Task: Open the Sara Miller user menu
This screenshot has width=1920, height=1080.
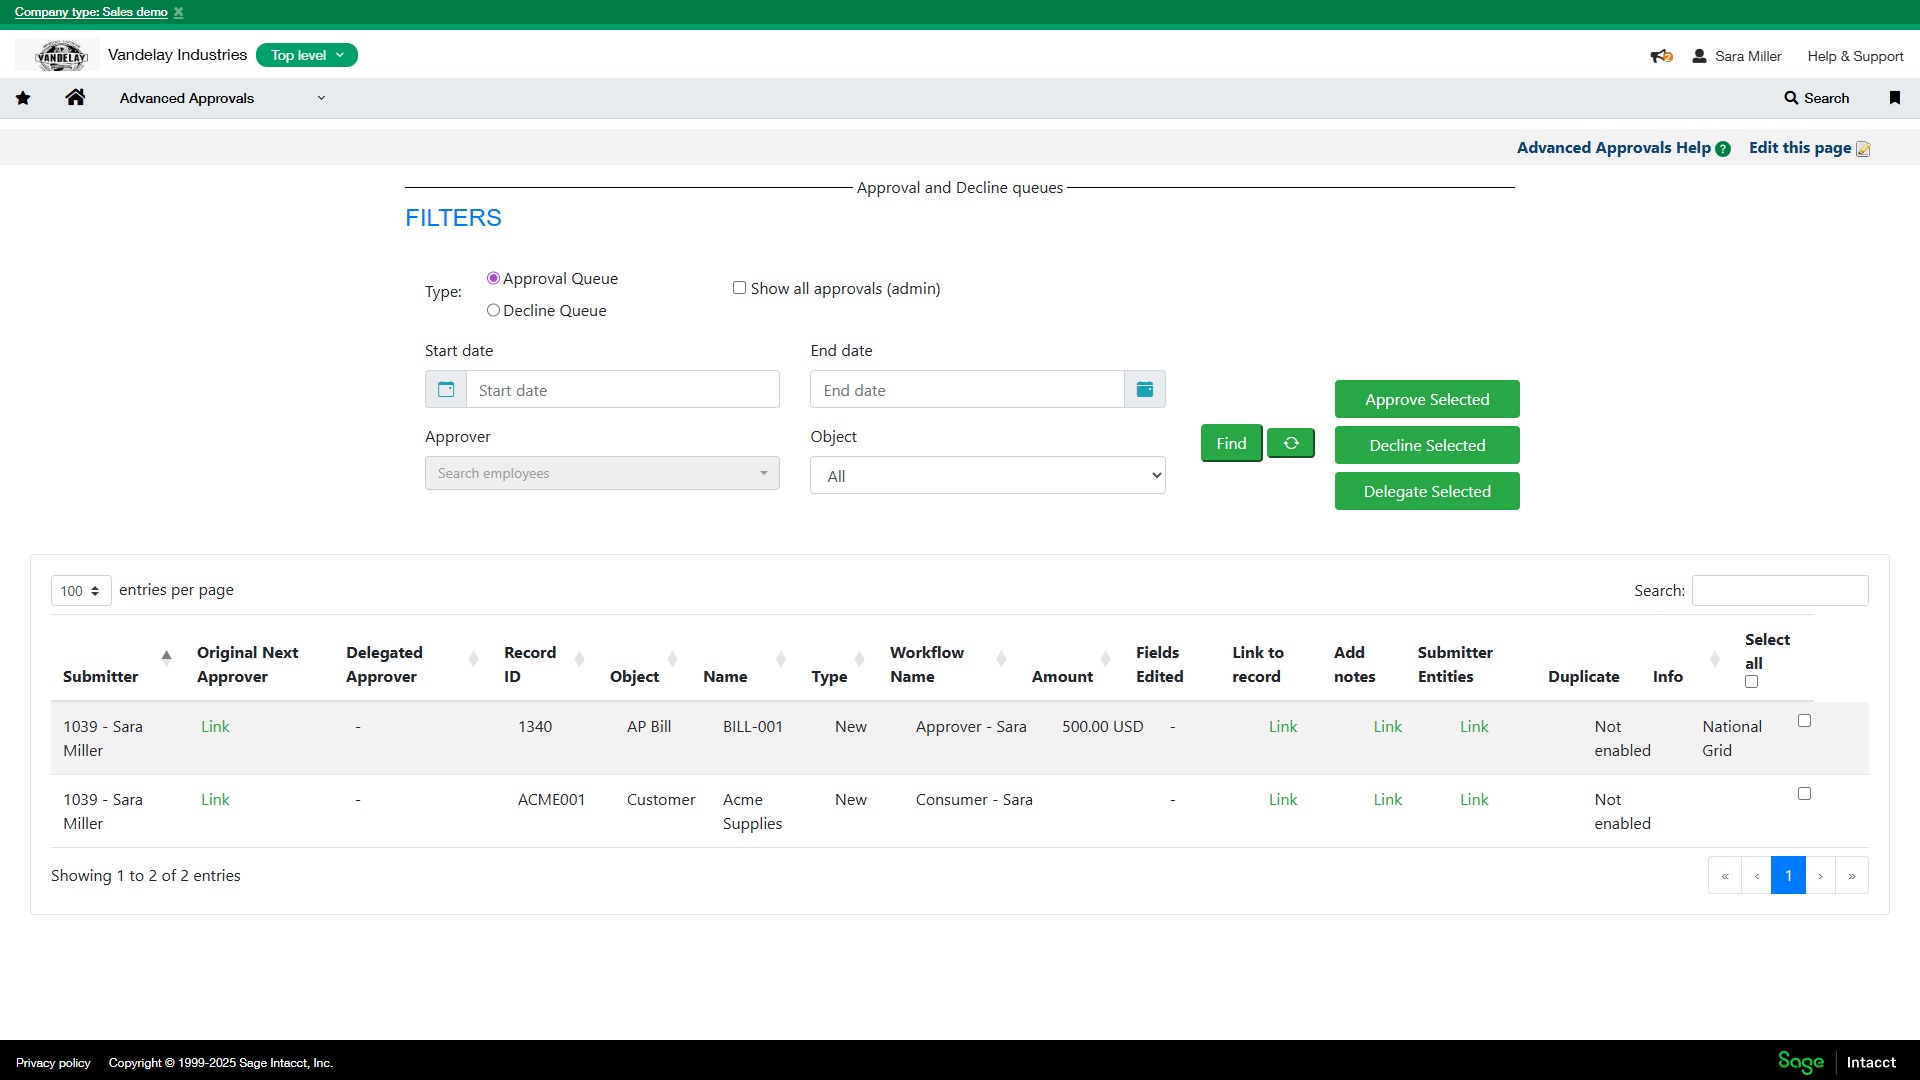Action: 1737,56
